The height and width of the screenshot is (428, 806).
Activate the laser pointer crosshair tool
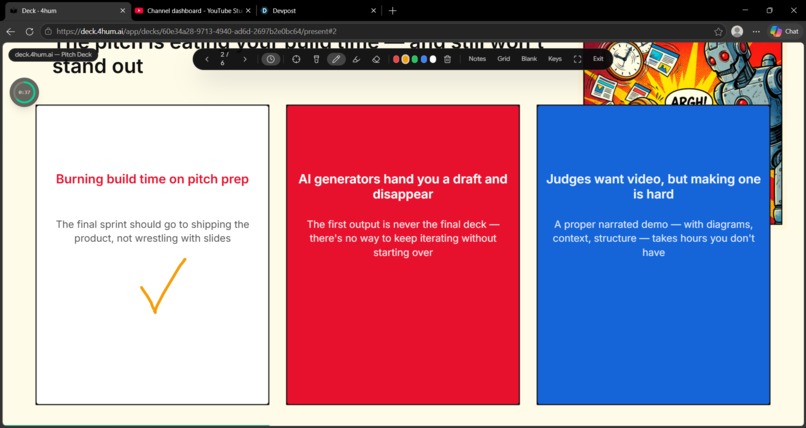pos(296,59)
